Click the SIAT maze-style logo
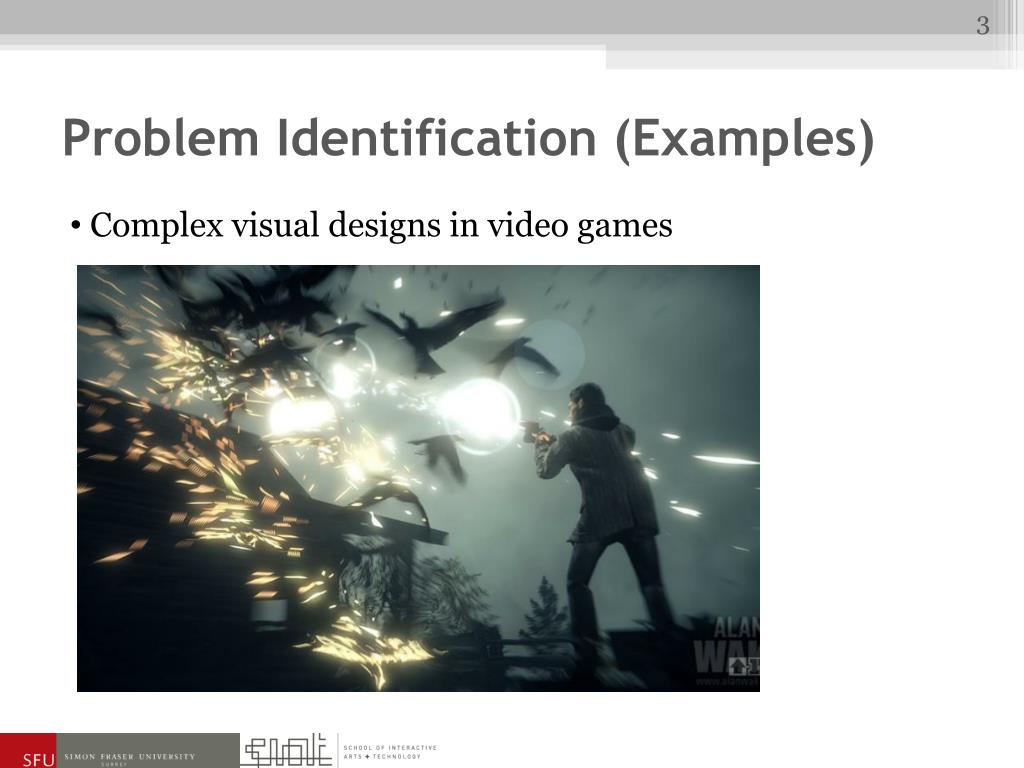Screen dimensions: 1024x768 click(x=286, y=750)
